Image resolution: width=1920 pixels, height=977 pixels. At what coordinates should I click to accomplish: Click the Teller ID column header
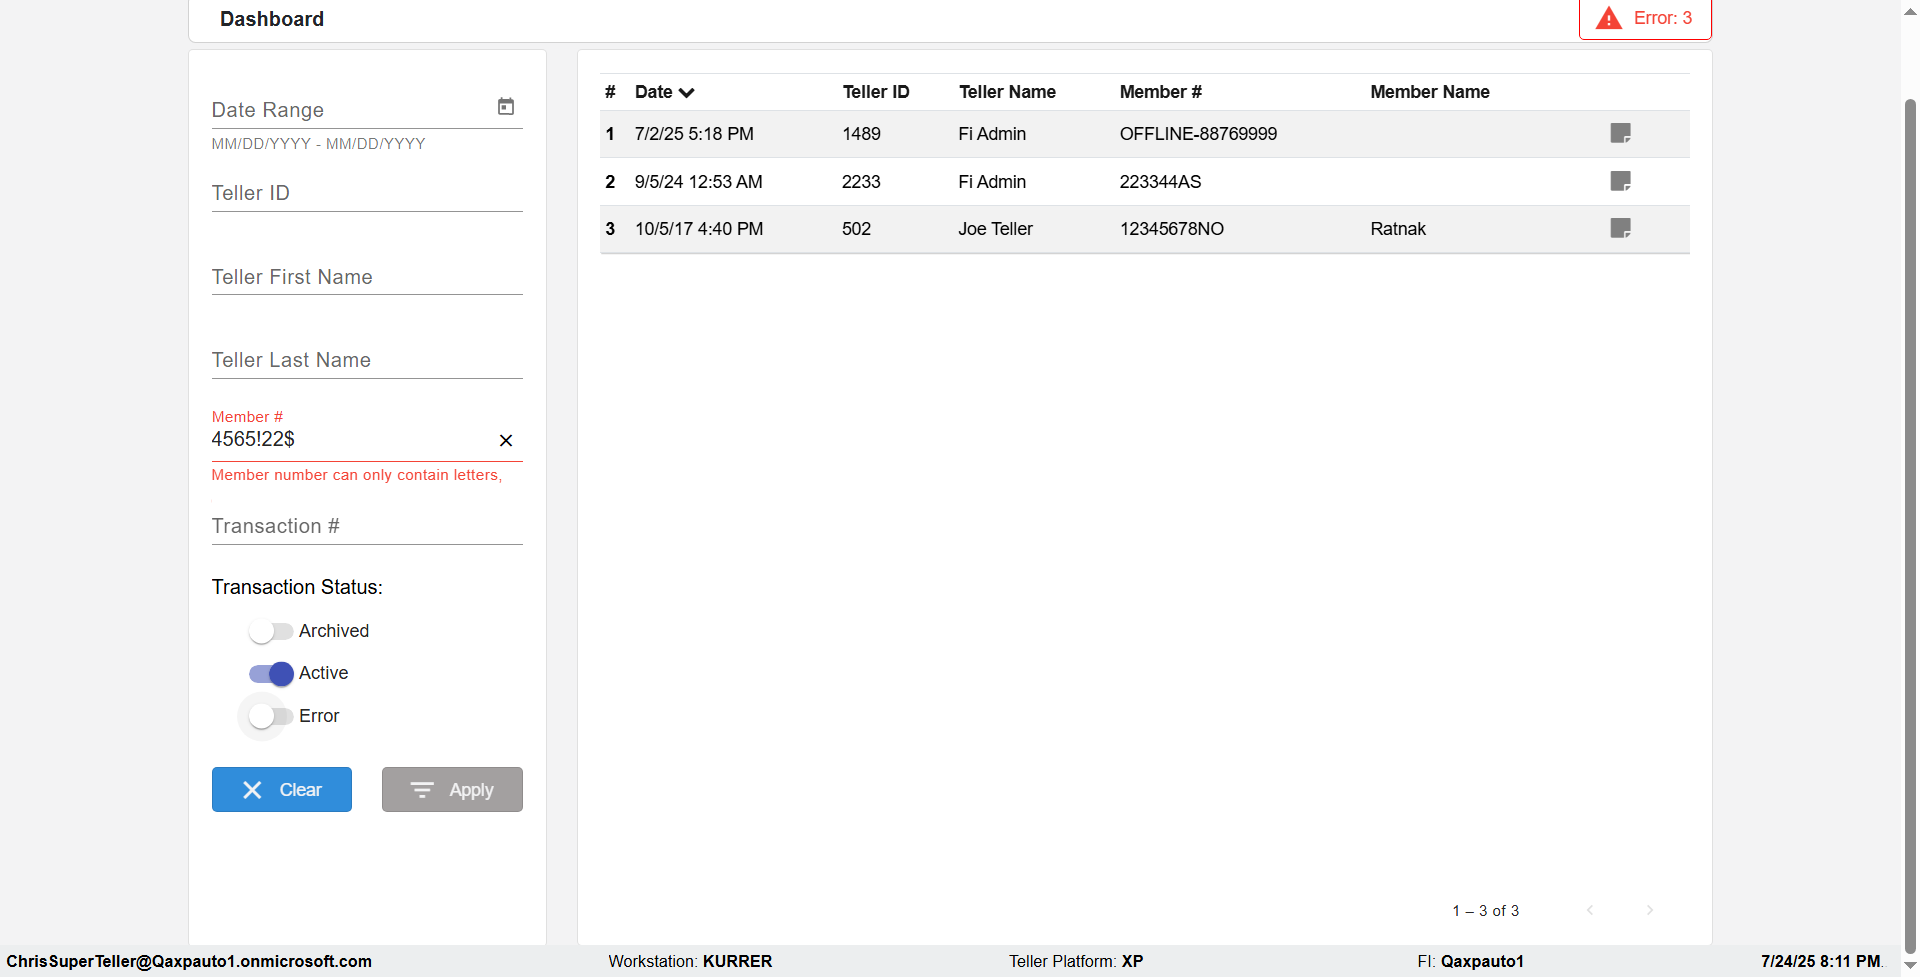click(x=876, y=92)
